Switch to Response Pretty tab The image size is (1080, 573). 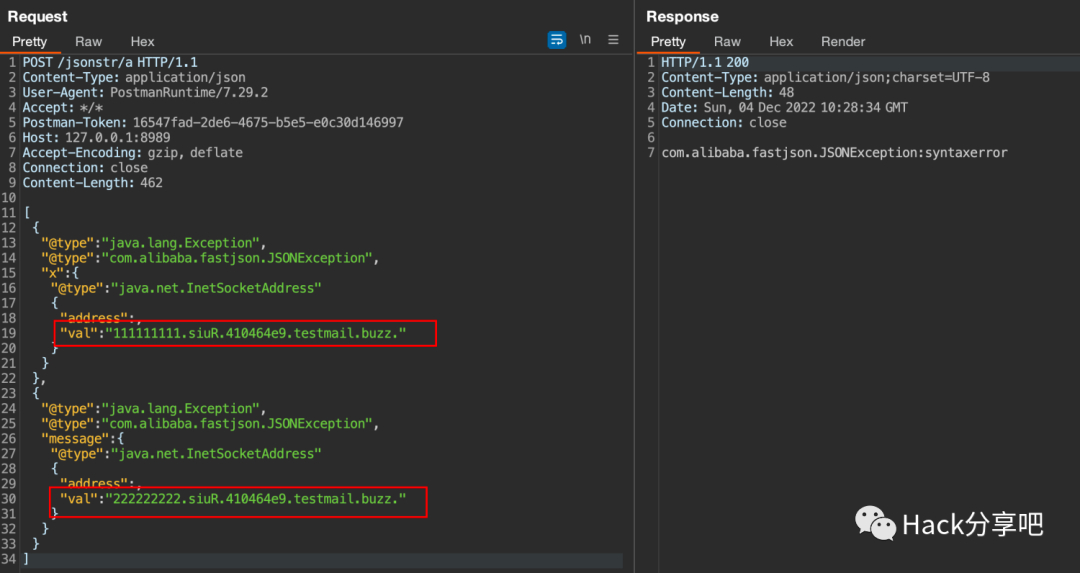pyautogui.click(x=668, y=41)
